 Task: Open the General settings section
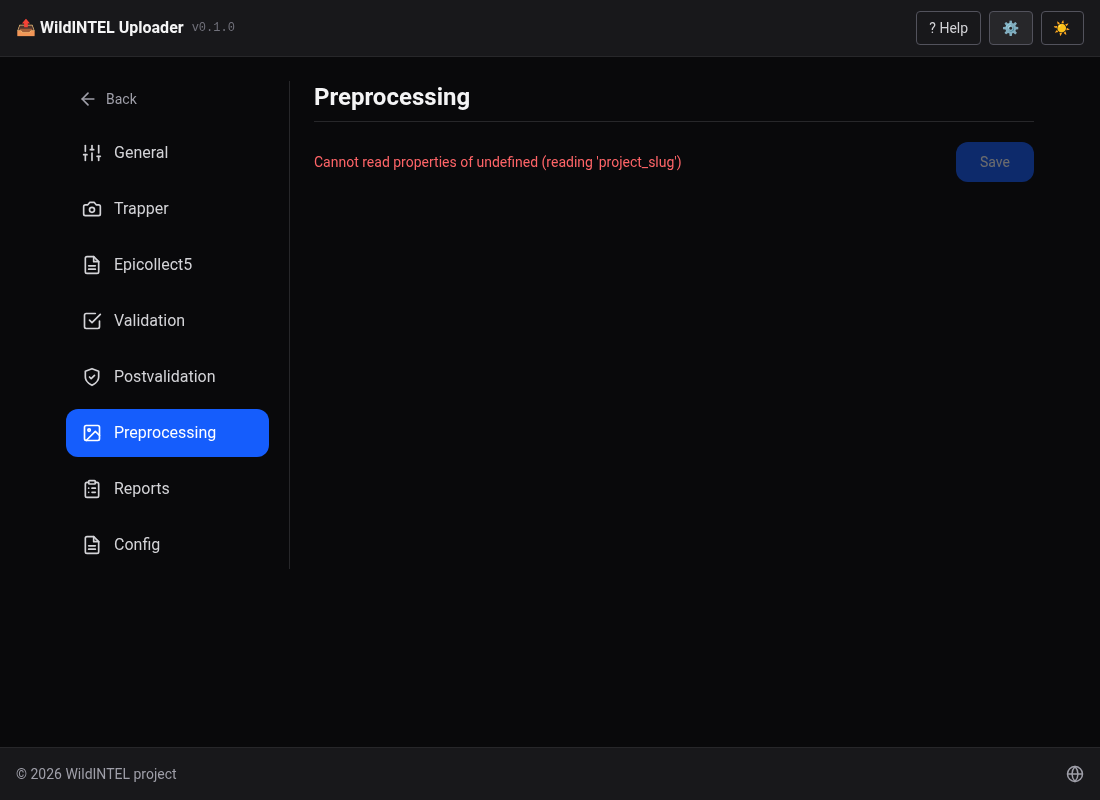click(167, 152)
